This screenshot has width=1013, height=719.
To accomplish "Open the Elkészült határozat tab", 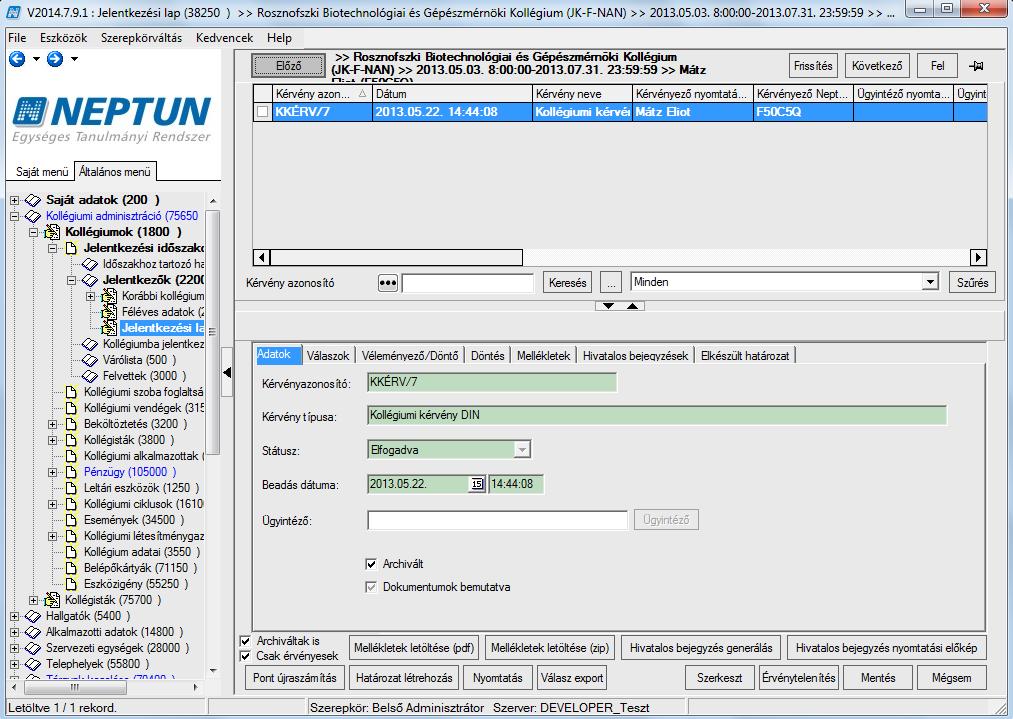I will click(745, 356).
